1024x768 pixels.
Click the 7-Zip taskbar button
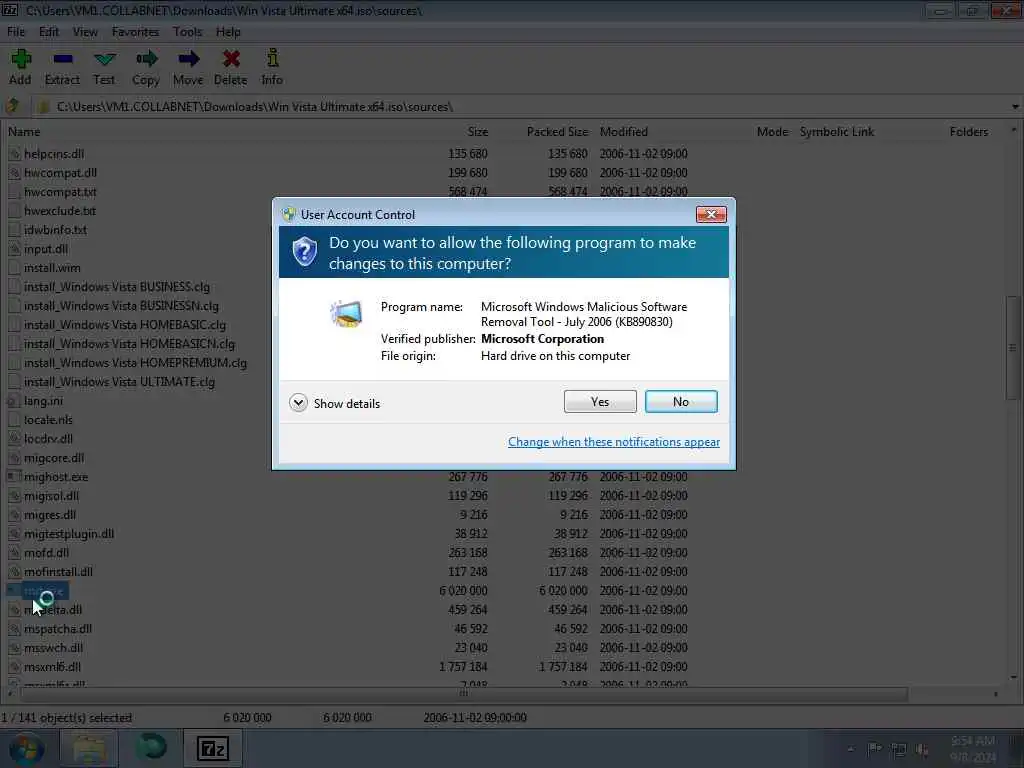click(213, 748)
